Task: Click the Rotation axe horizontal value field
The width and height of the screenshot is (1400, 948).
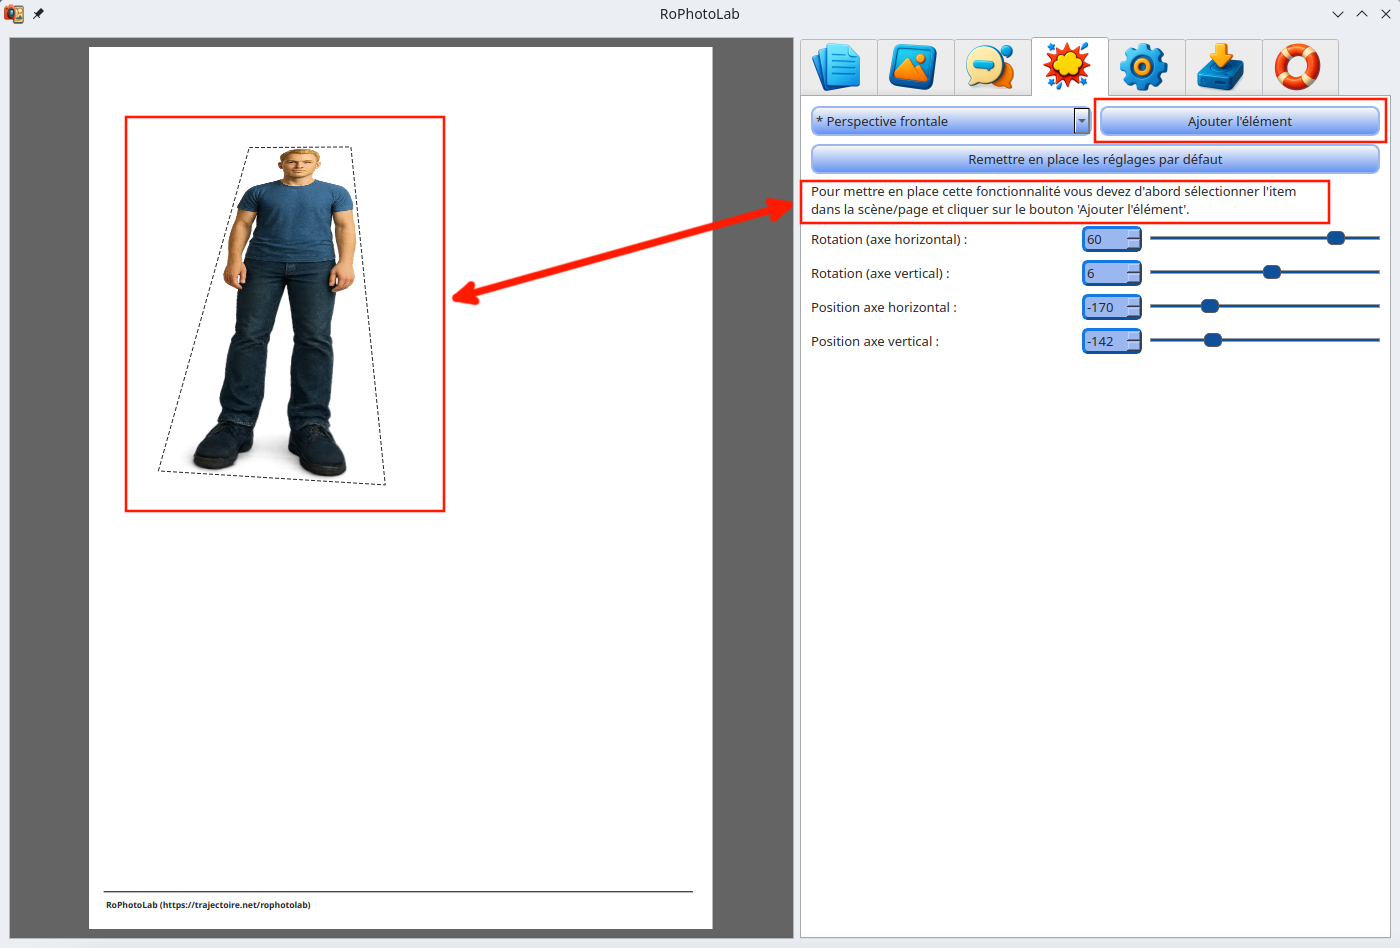Action: click(1104, 240)
